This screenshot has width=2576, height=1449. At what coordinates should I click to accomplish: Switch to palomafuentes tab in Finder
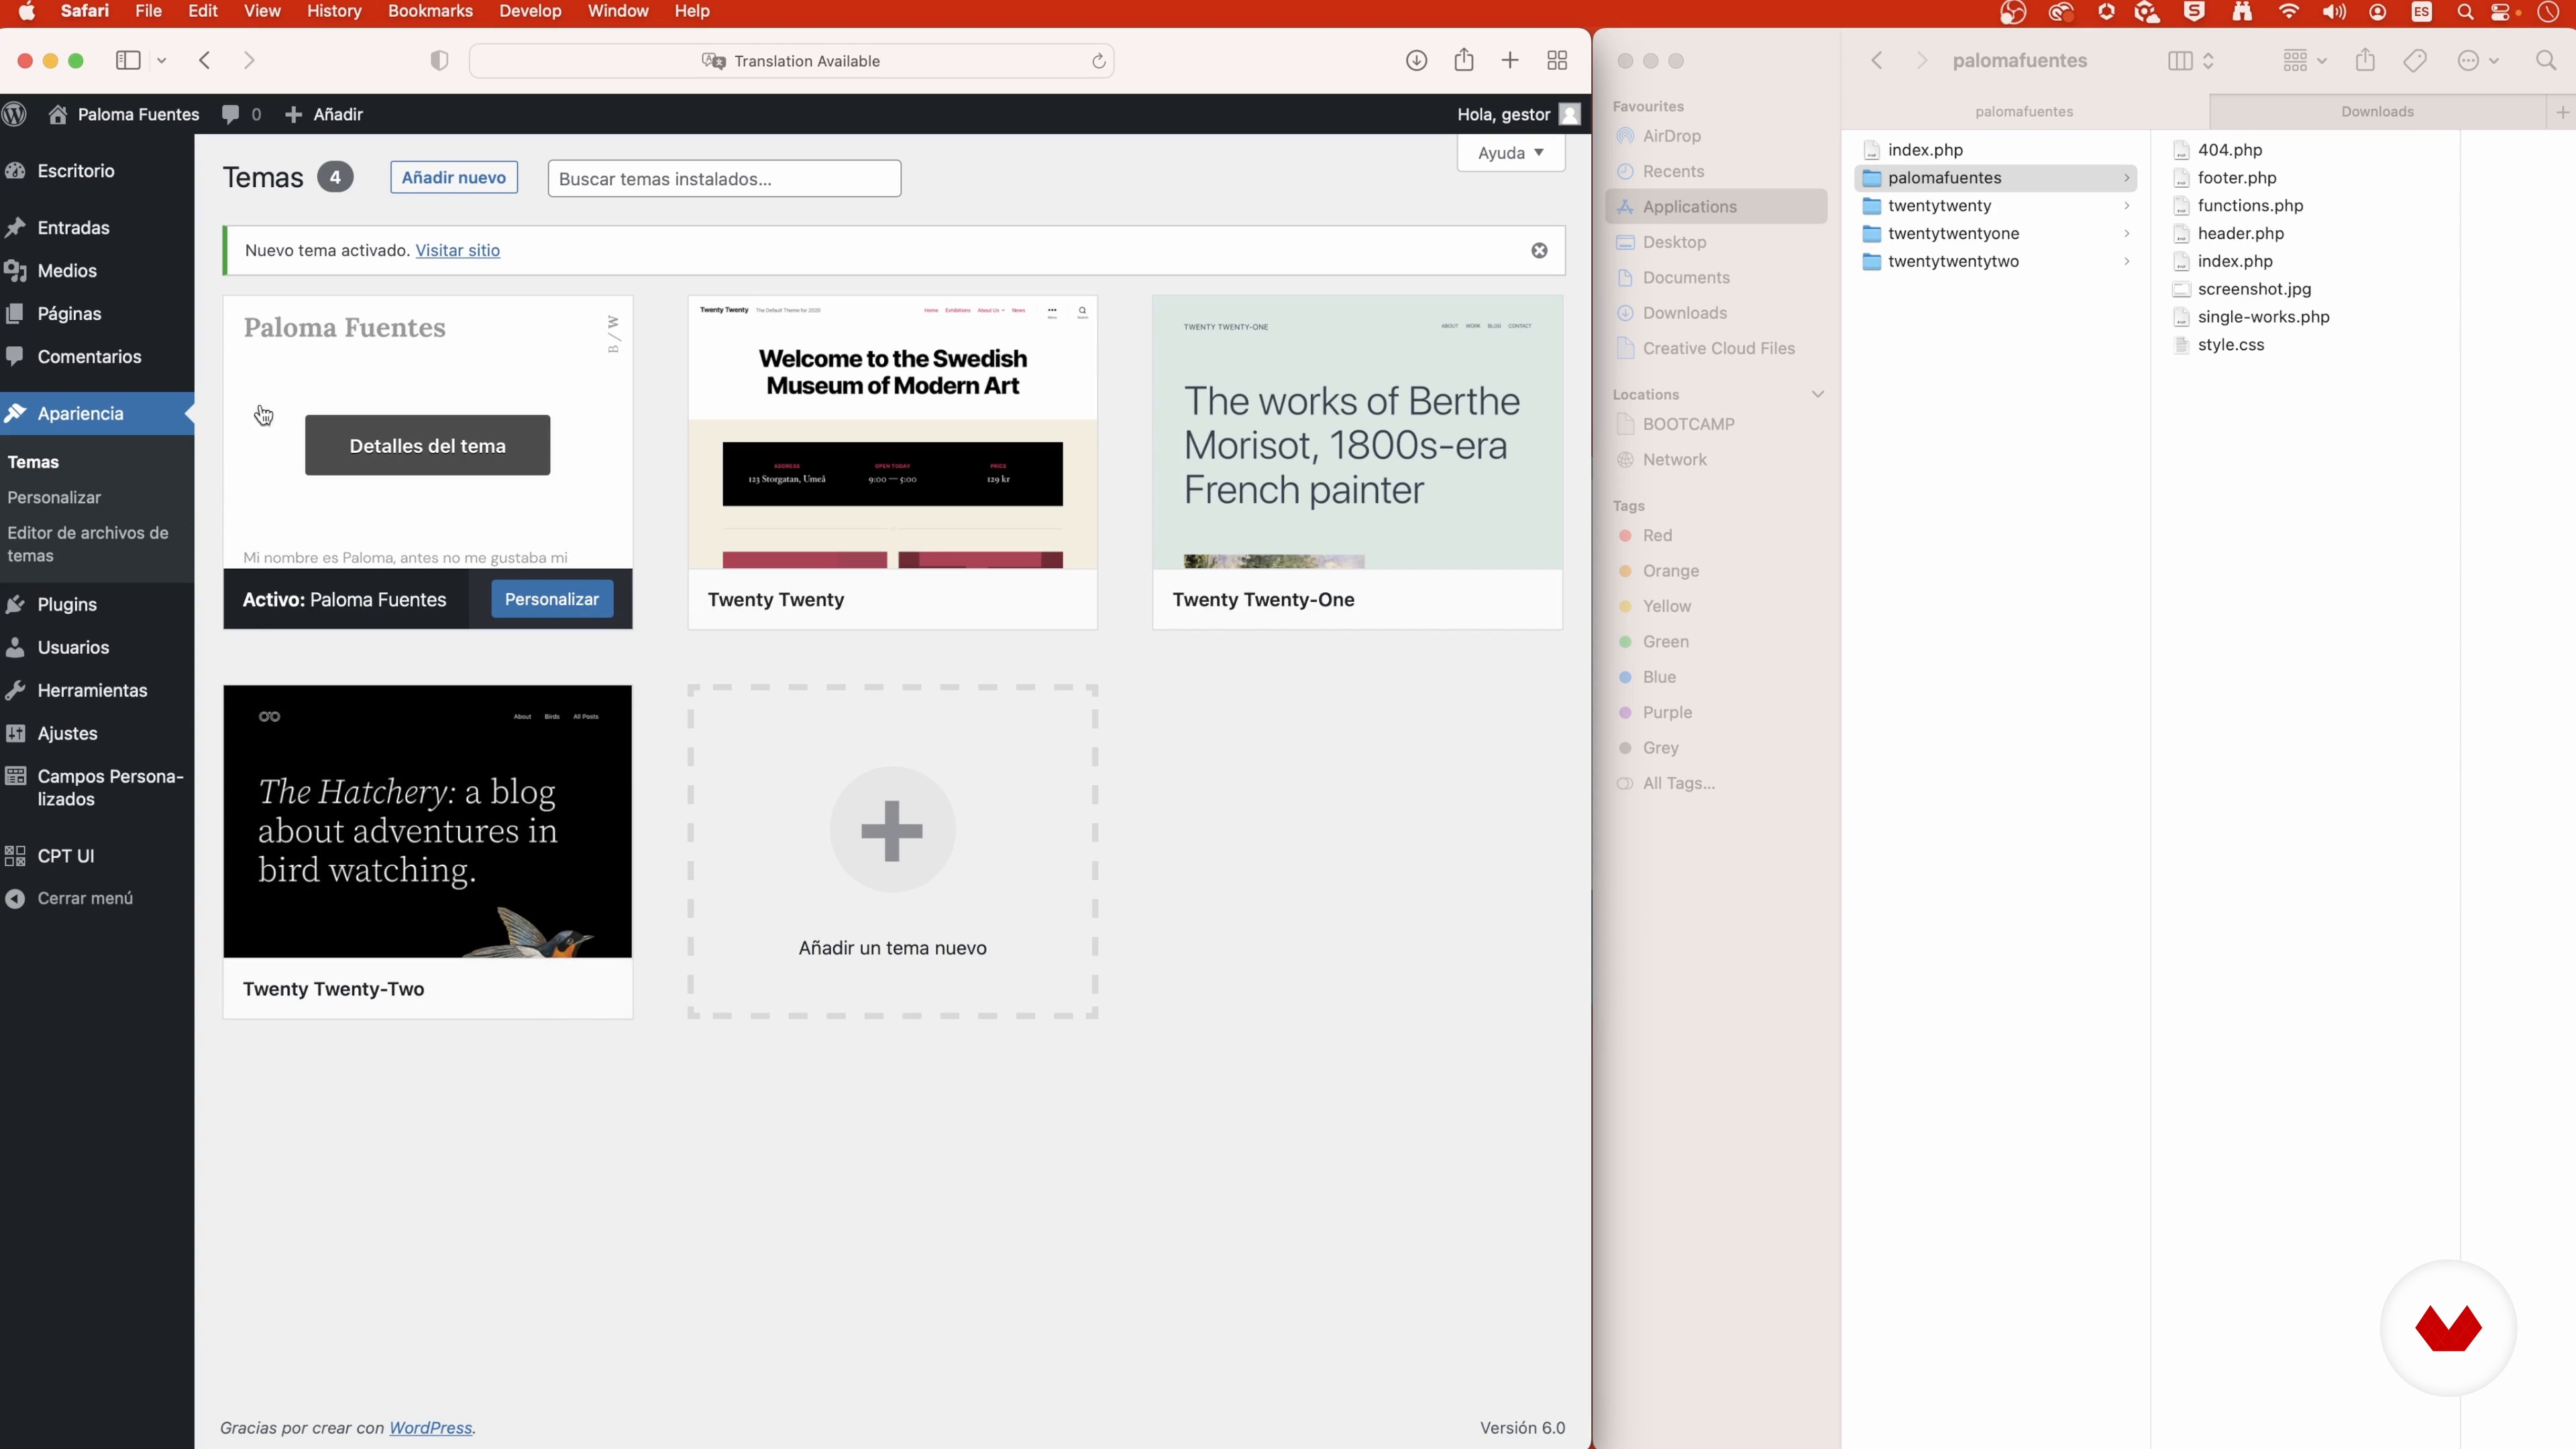pyautogui.click(x=2024, y=112)
